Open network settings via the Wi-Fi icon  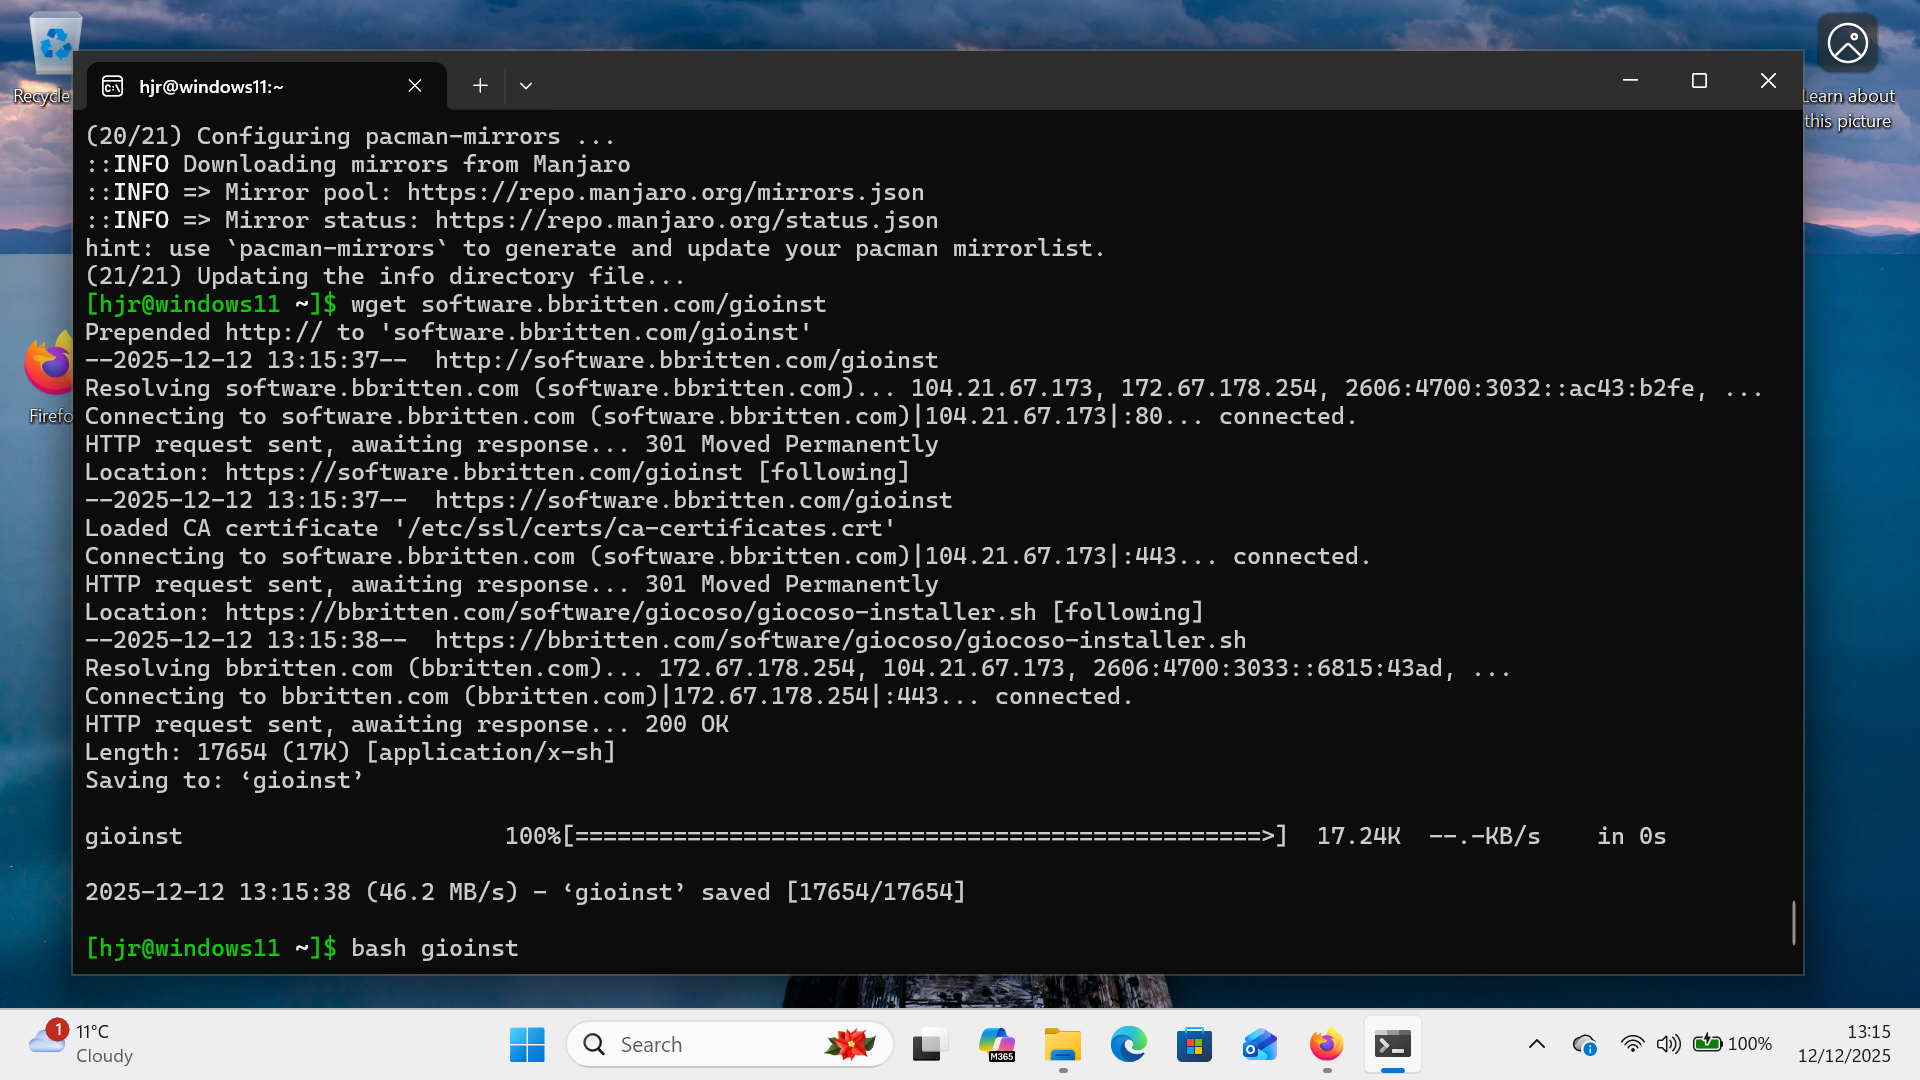[1632, 1043]
